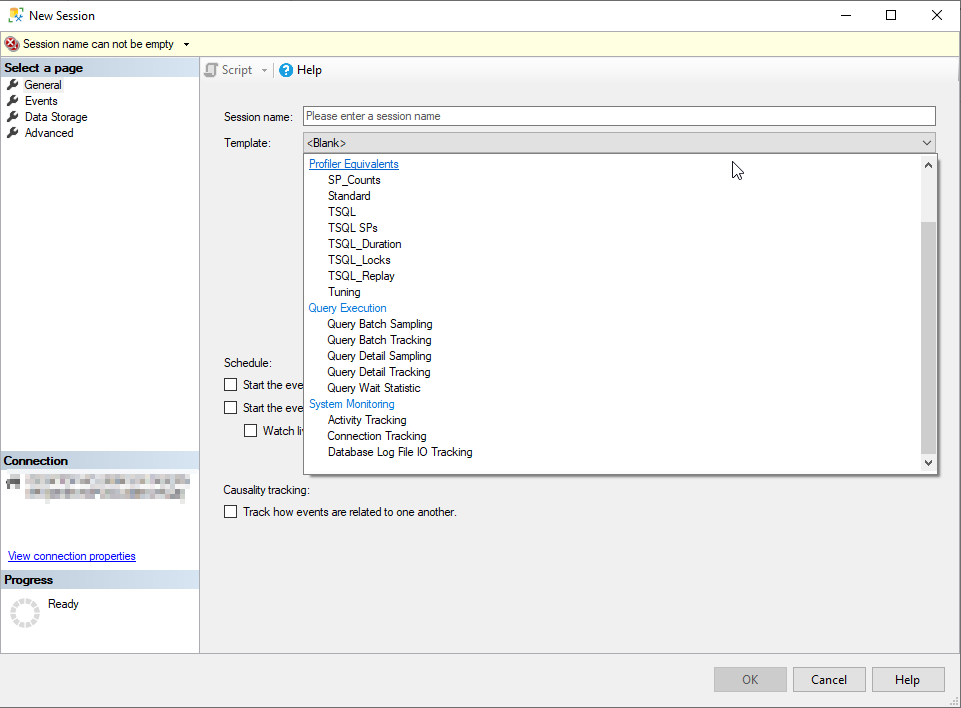The image size is (961, 708).
Task: Check the Watch live data checkbox
Action: 251,431
